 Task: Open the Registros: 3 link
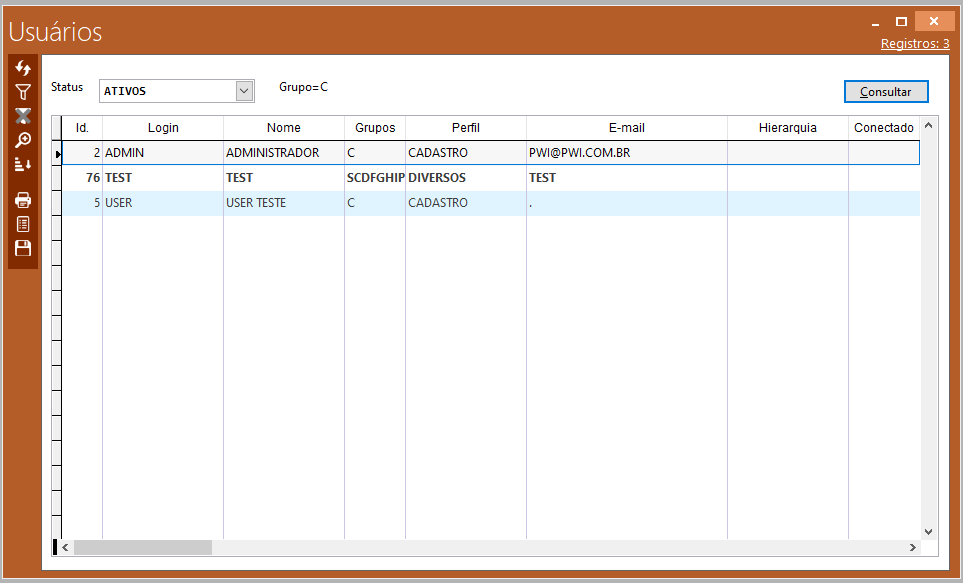point(915,44)
